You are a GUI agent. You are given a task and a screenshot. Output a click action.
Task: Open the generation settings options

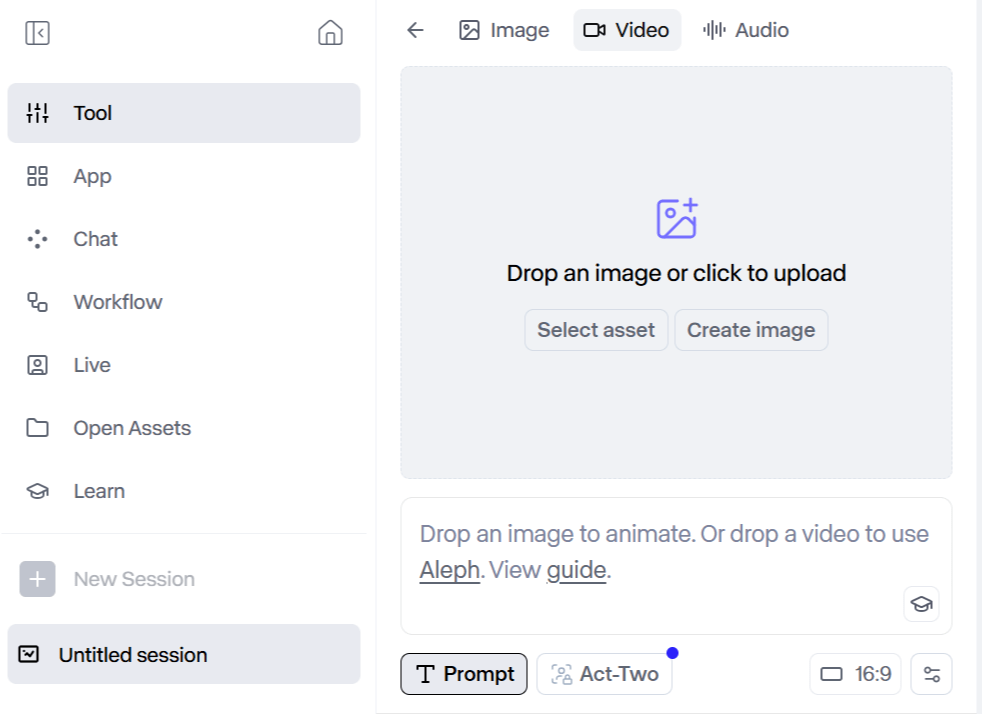click(931, 674)
